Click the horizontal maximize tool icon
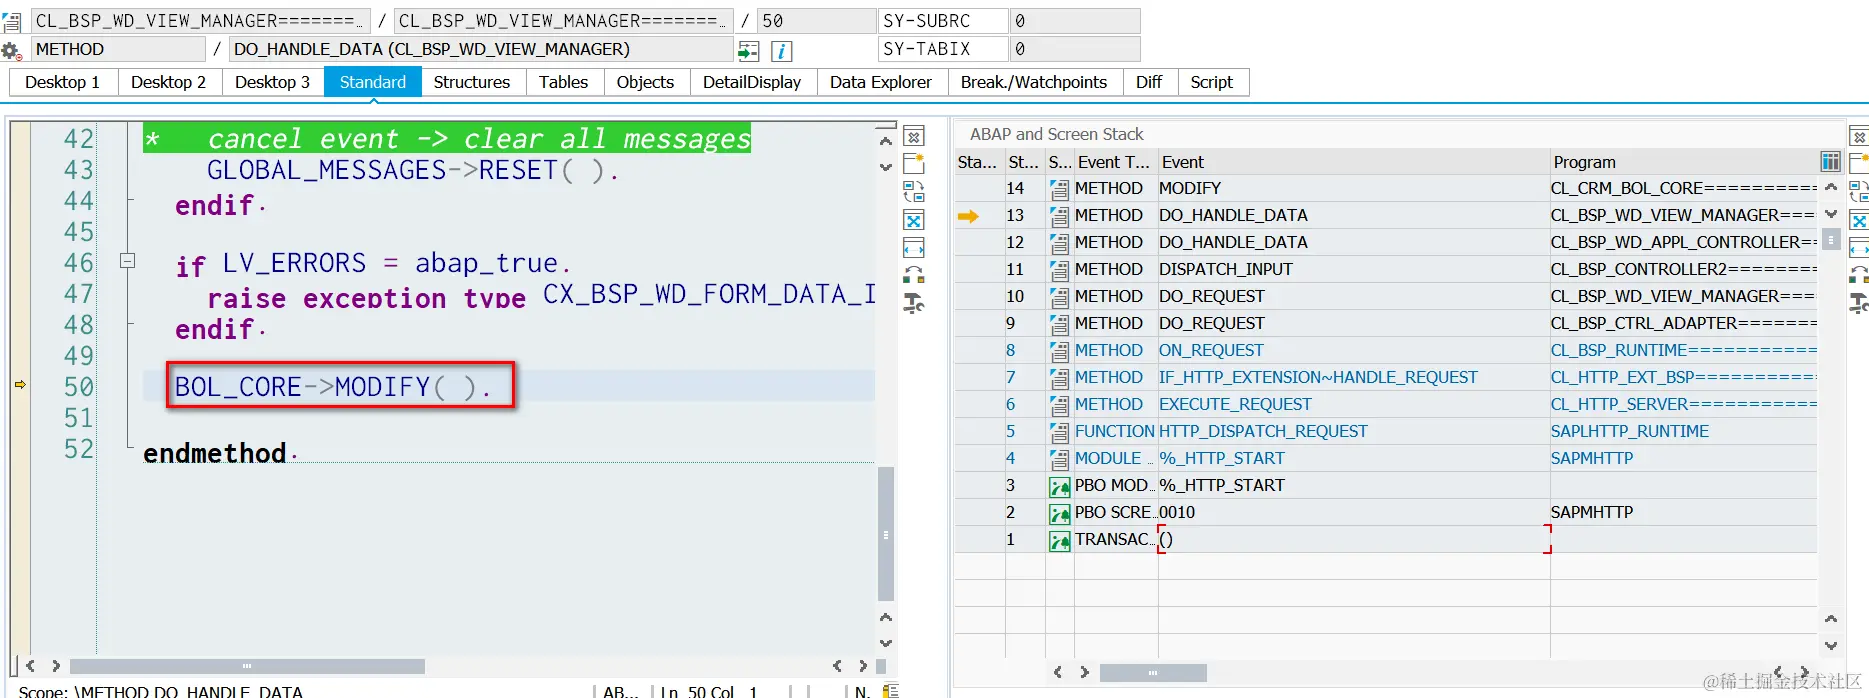Screen dimensions: 1869x698 tap(914, 248)
